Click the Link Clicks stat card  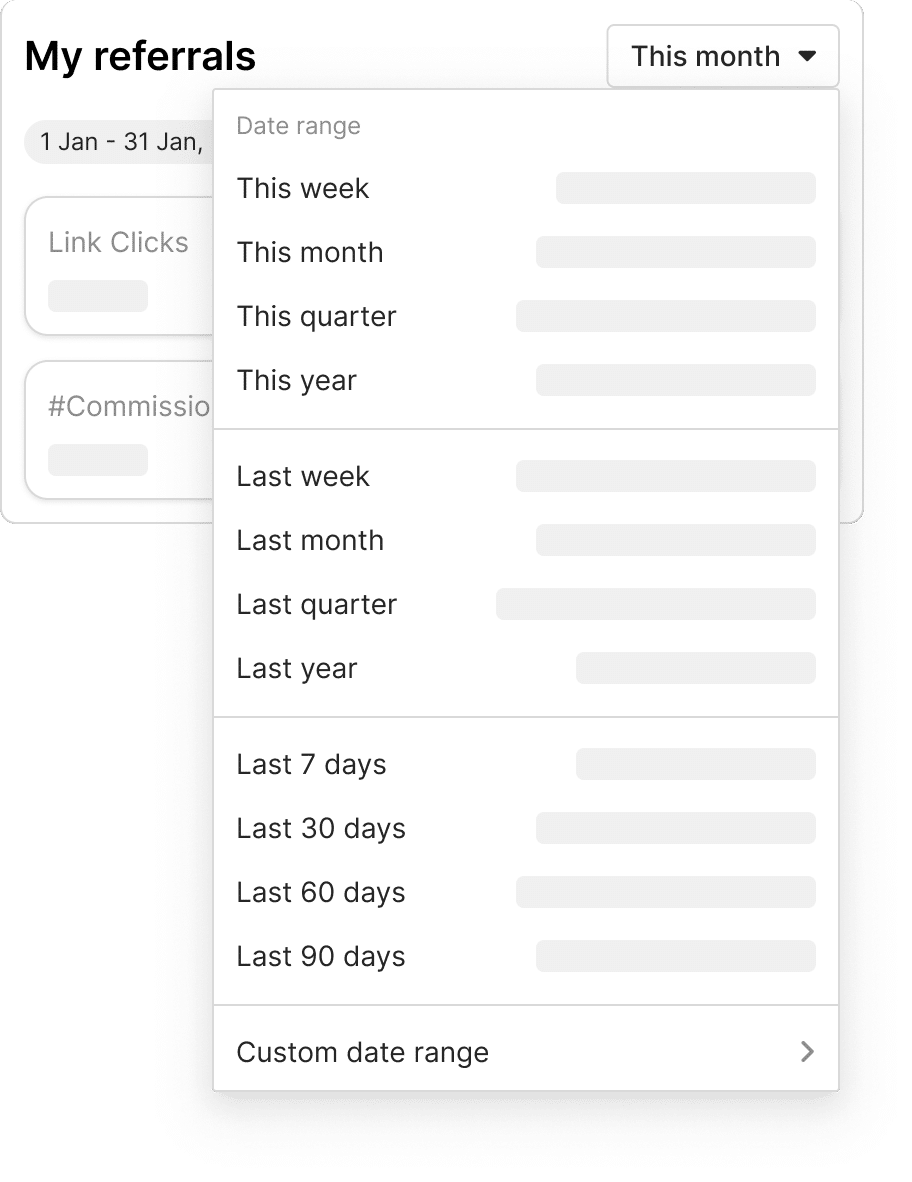120,266
